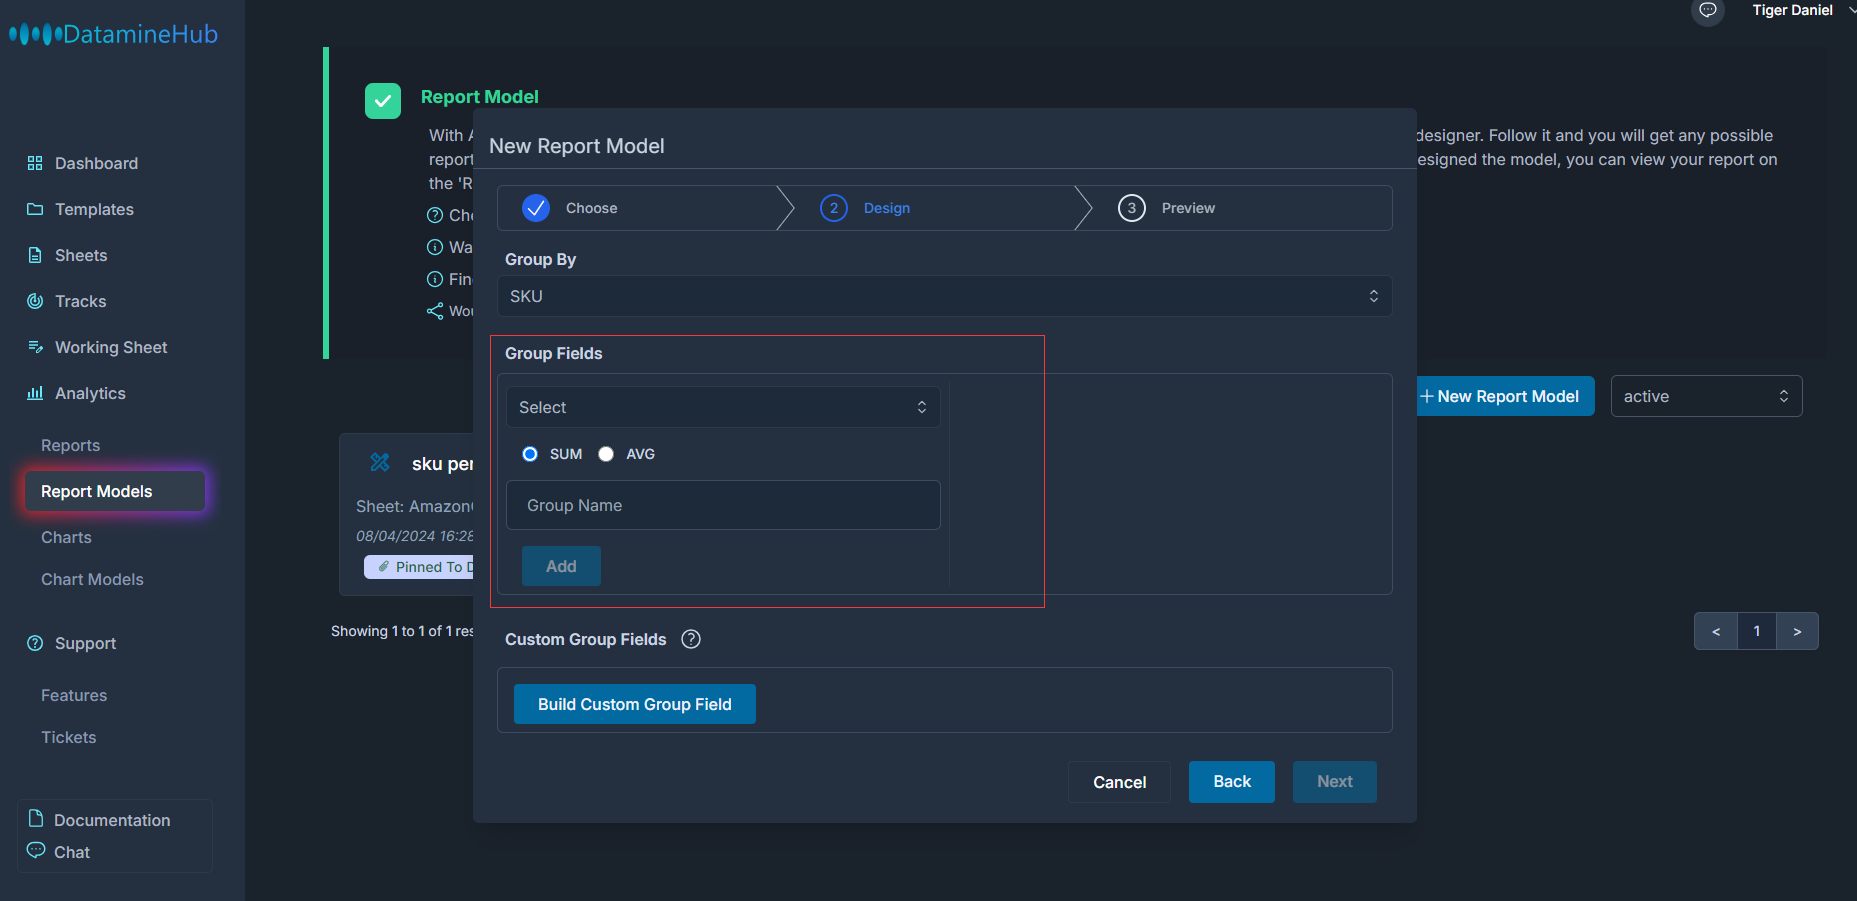Screen dimensions: 1857x901
Task: Open Reports under Analytics
Action: [70, 445]
